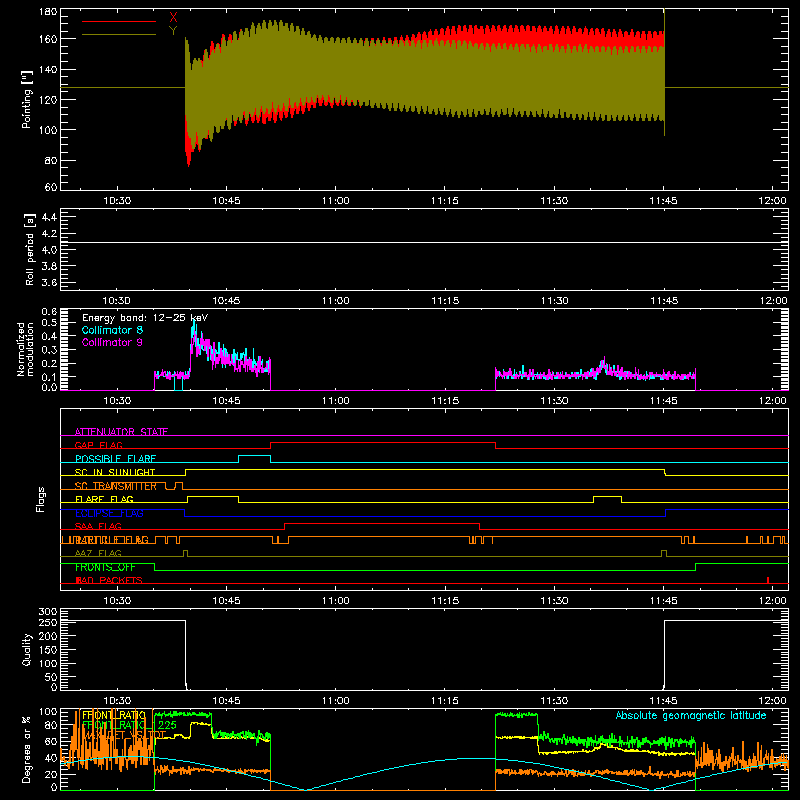Screen dimensions: 800x800
Task: Click the "Roll period [s]" axis title
Action: pyautogui.click(x=29, y=249)
